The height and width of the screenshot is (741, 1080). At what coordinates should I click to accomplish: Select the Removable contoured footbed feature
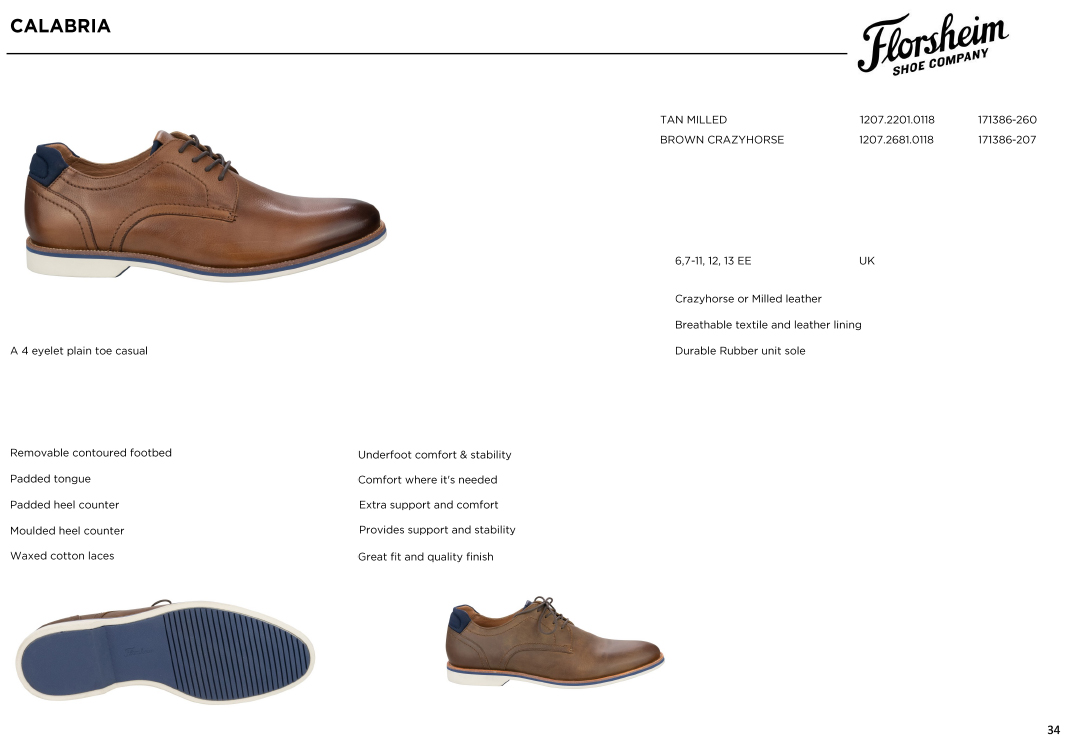91,452
